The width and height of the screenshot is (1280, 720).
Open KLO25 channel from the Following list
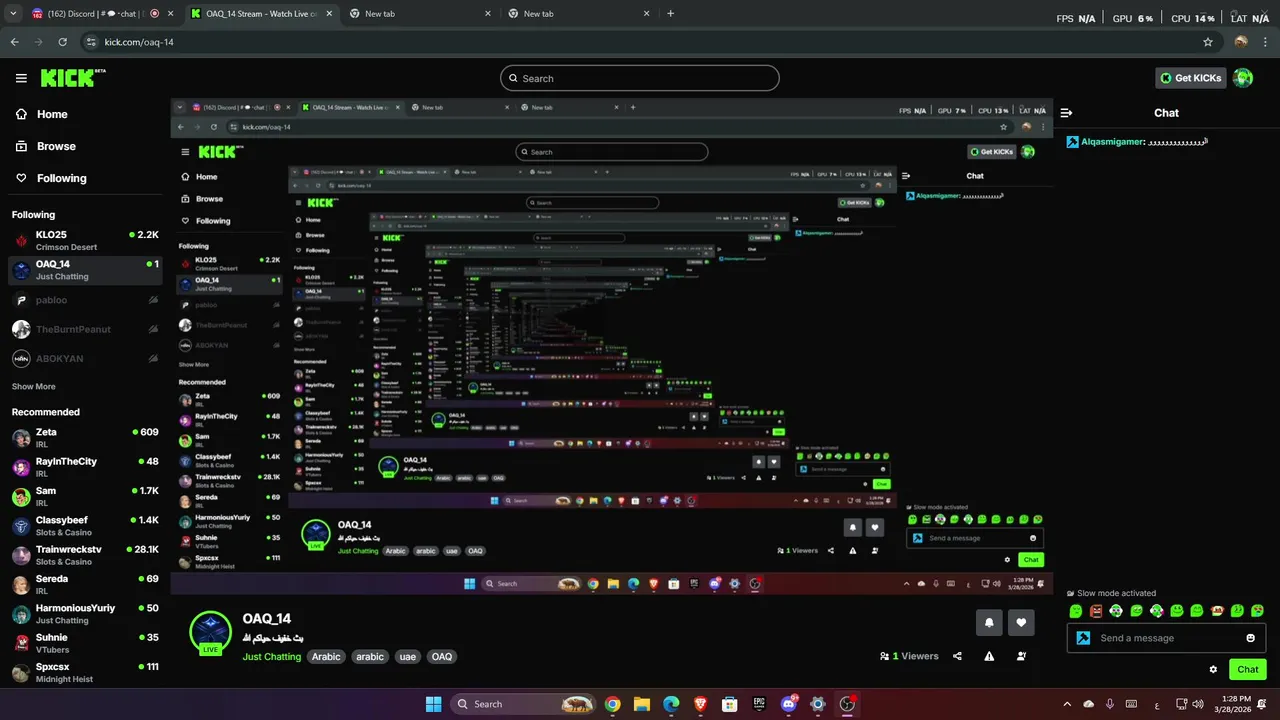click(85, 240)
